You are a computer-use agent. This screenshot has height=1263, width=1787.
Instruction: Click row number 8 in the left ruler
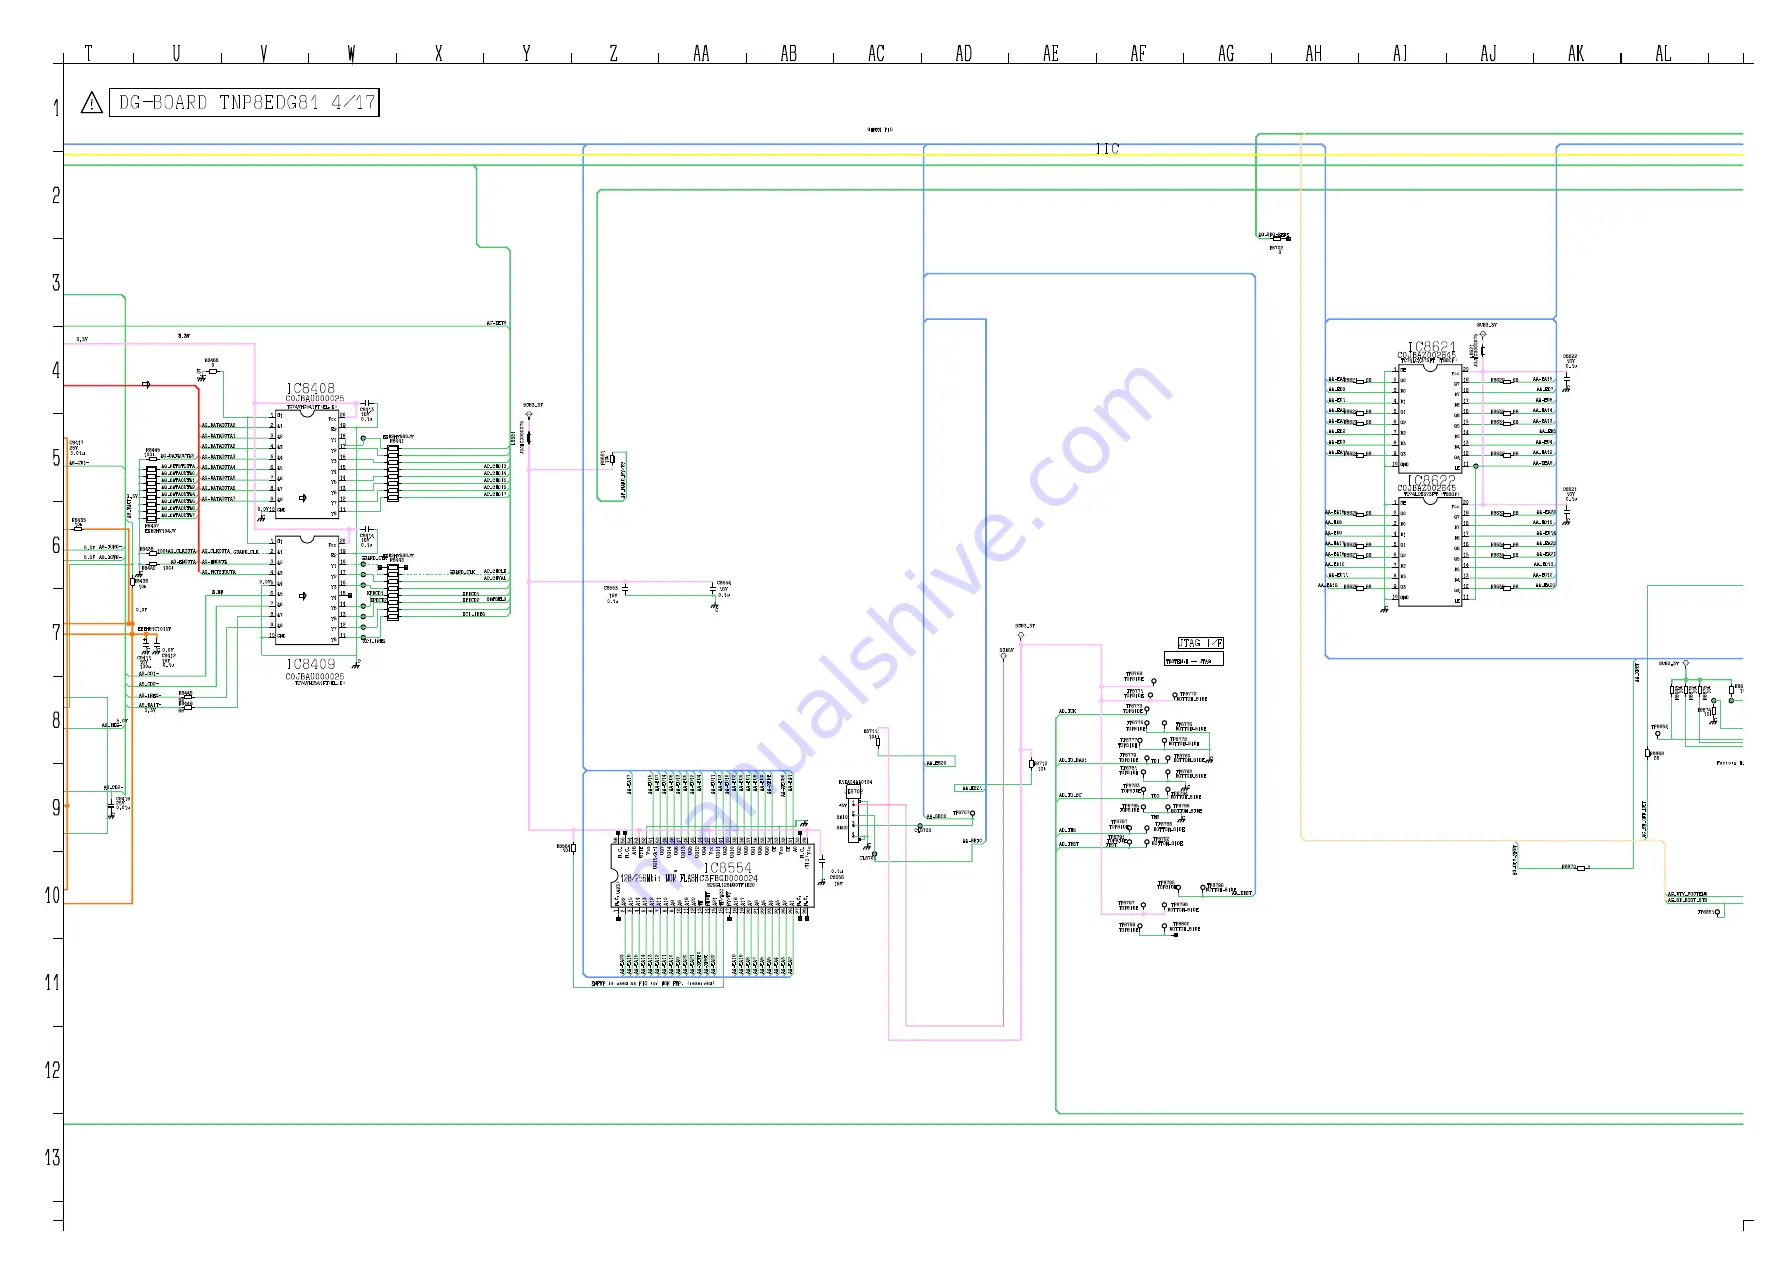(x=56, y=720)
